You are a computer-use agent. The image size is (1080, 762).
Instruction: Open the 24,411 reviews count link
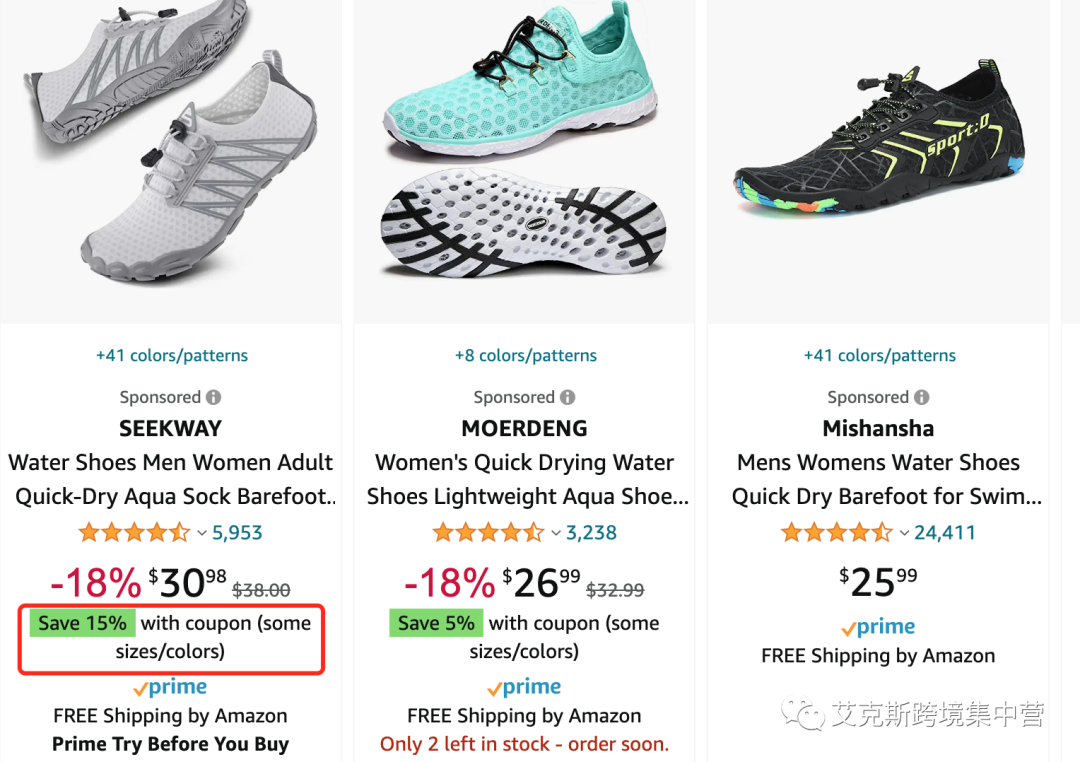944,533
